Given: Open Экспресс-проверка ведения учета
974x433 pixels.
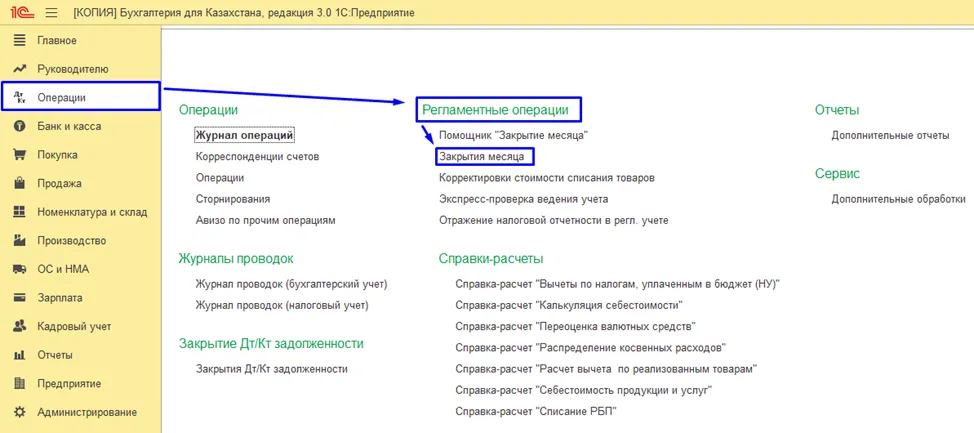Looking at the screenshot, I should coord(524,199).
